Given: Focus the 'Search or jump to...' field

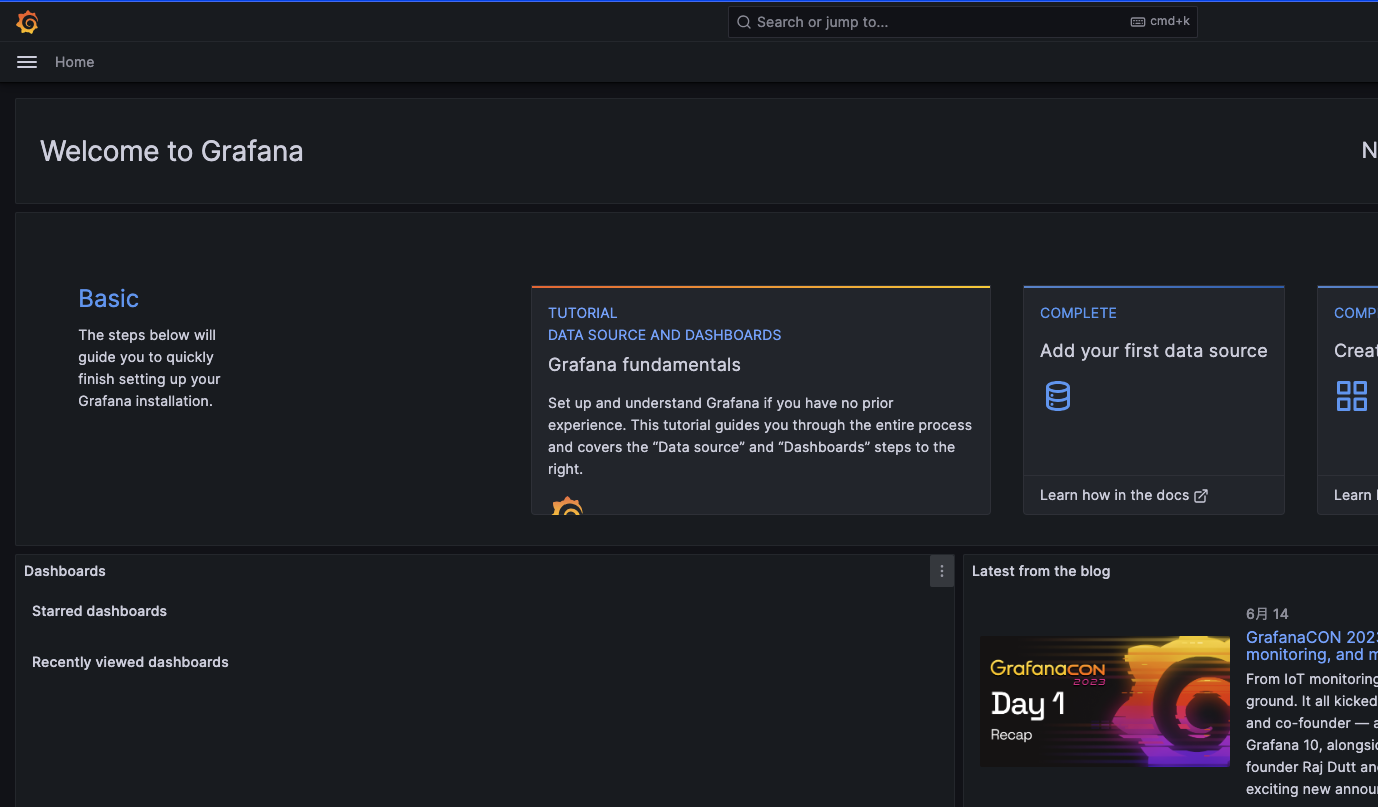Looking at the screenshot, I should pos(962,22).
